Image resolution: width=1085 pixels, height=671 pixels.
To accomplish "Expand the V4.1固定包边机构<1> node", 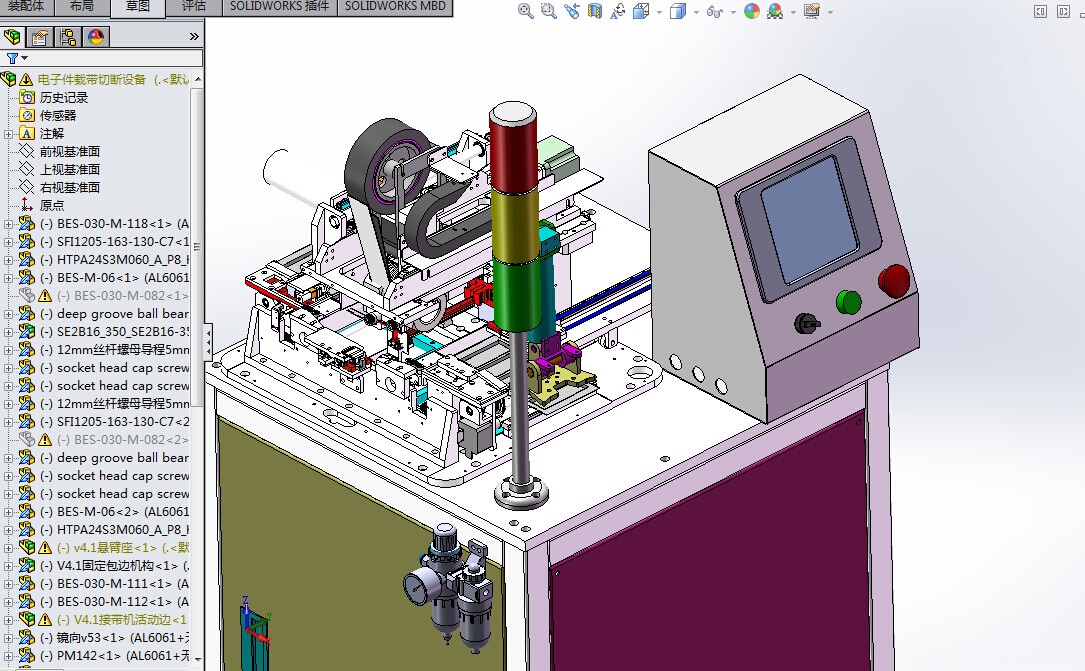I will (x=8, y=566).
